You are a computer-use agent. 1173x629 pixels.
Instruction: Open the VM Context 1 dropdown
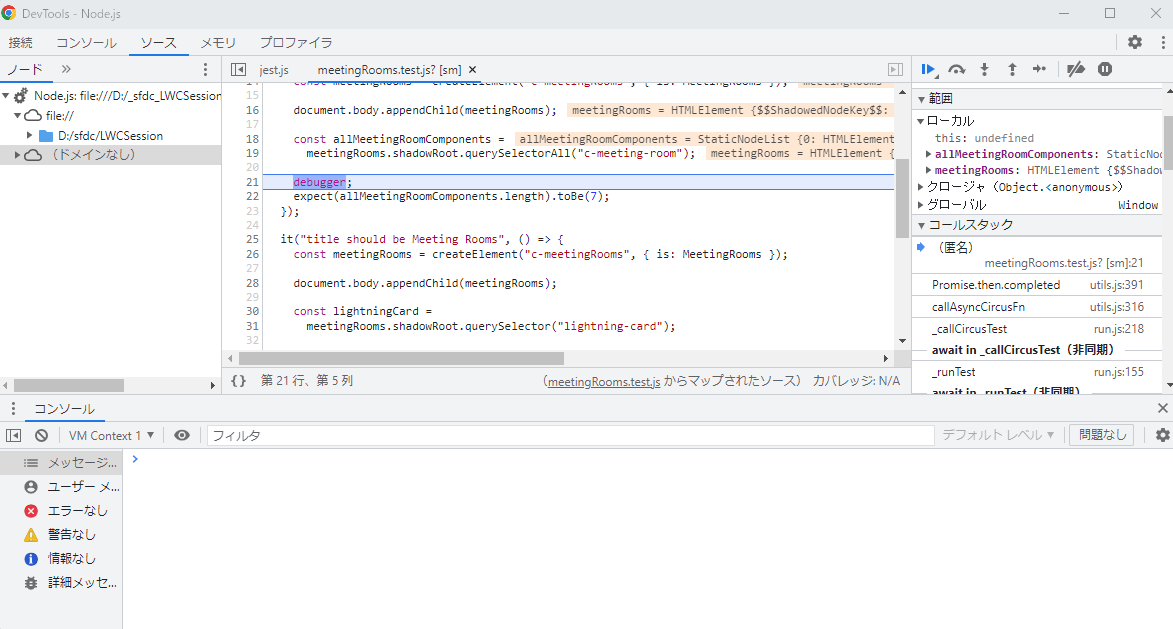(x=111, y=435)
